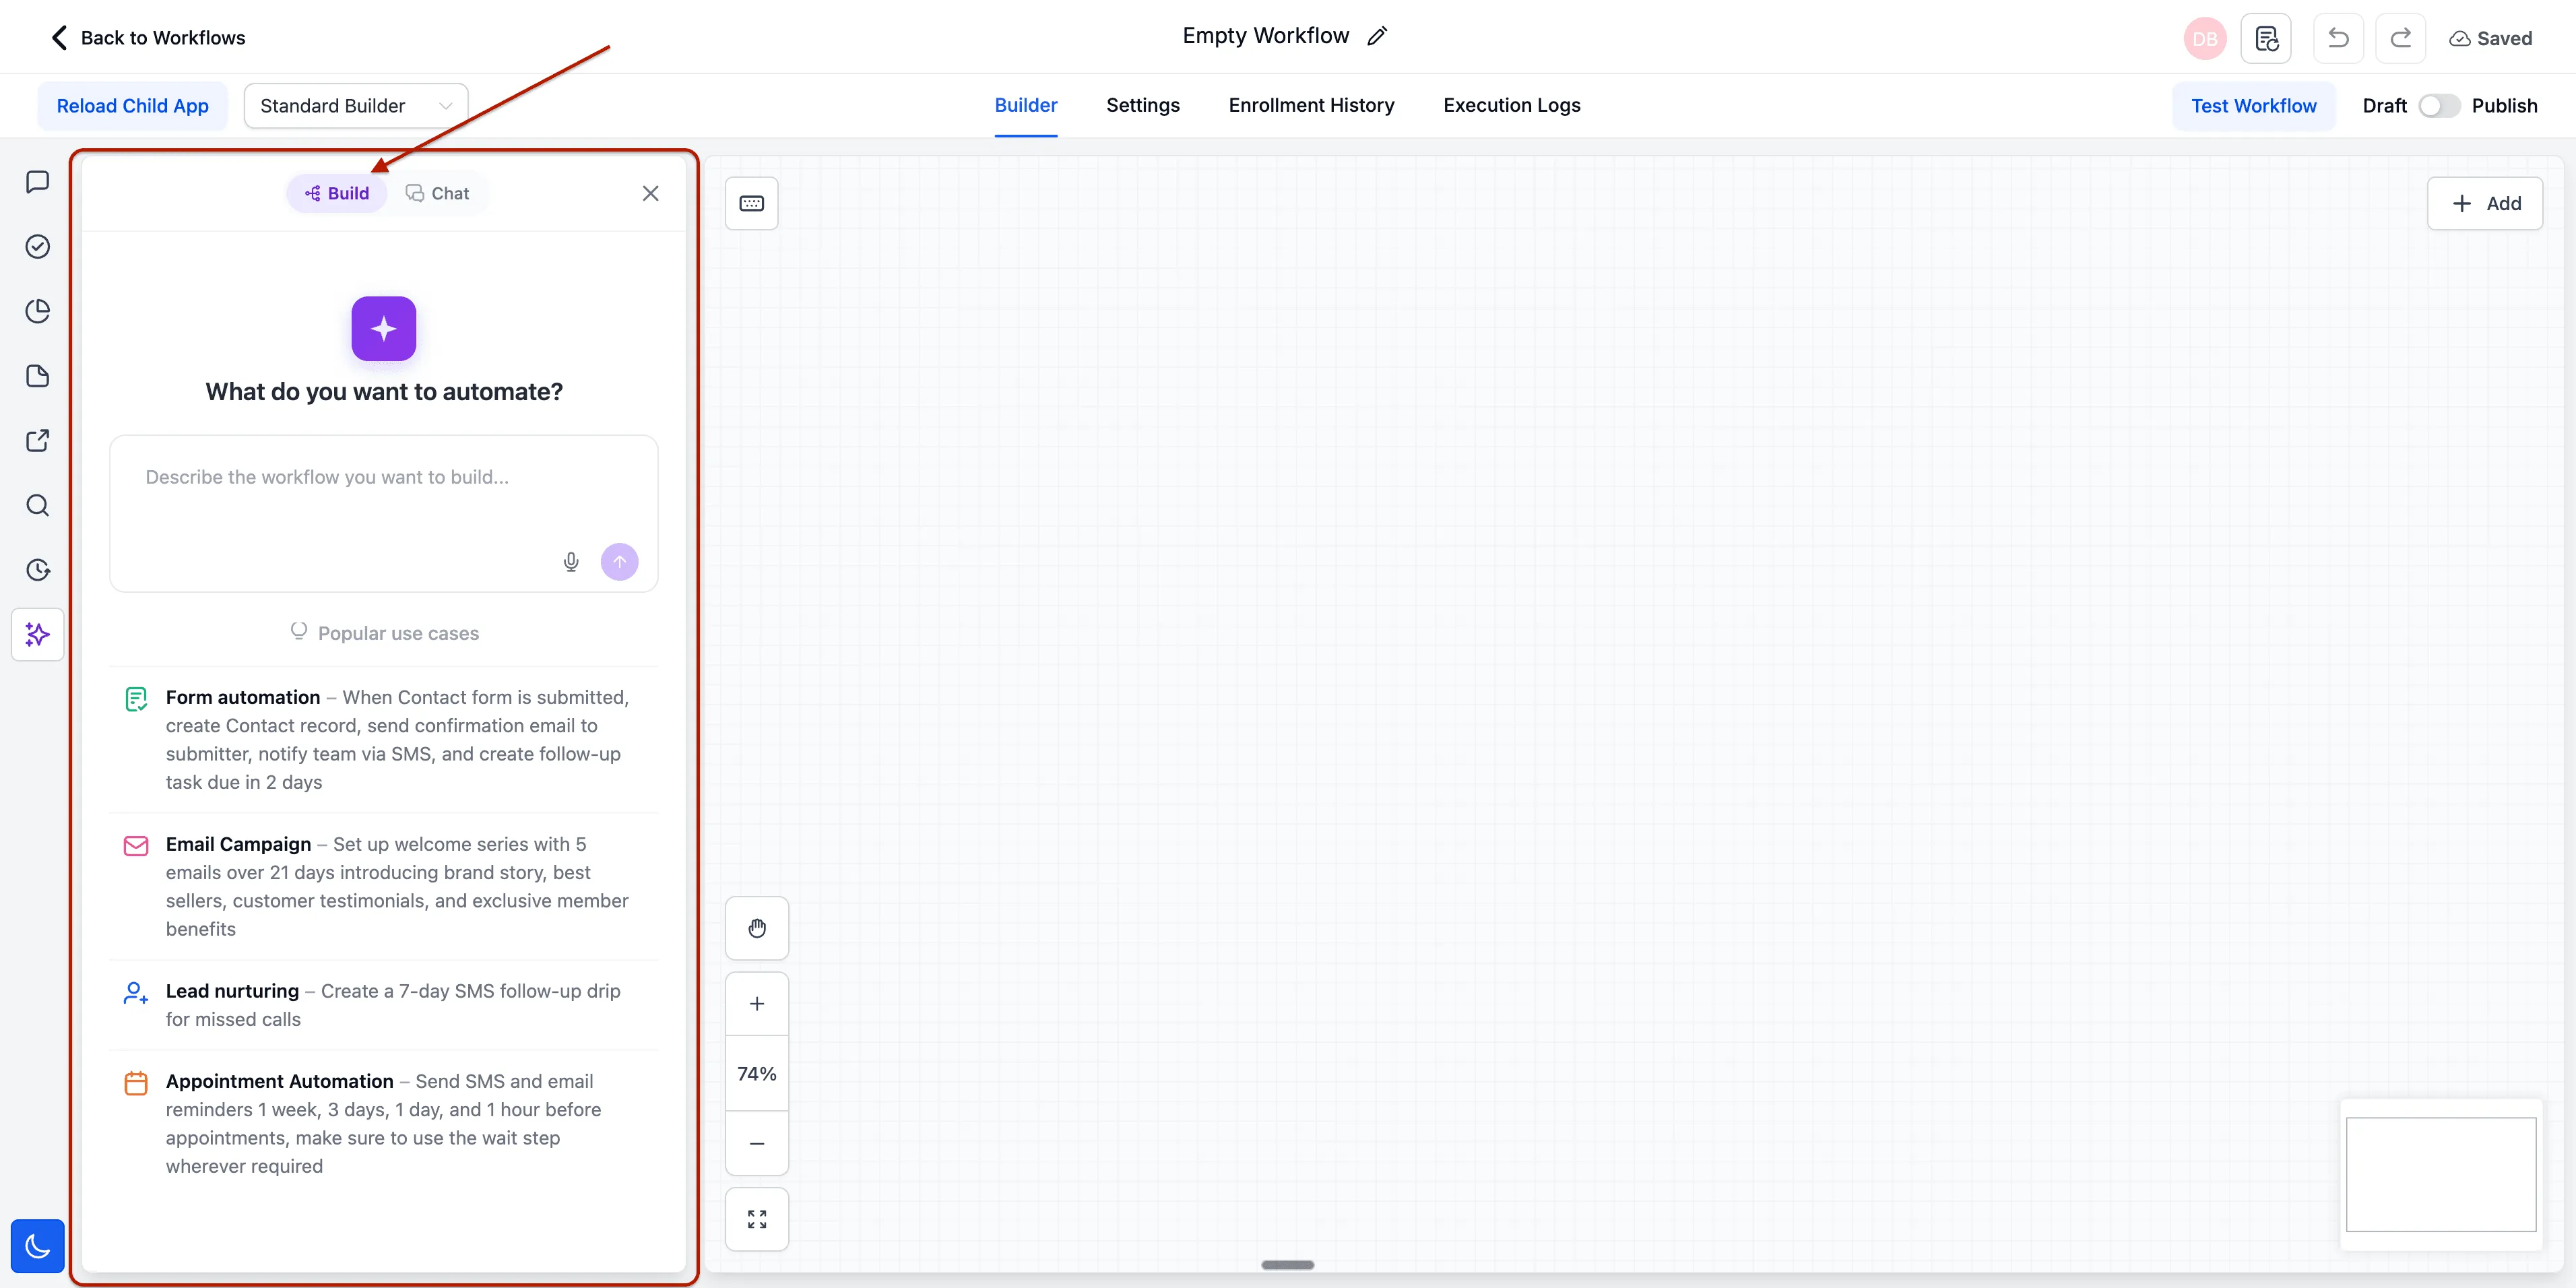The image size is (2576, 1288).
Task: Click the fit to screen icon
Action: (x=757, y=1219)
